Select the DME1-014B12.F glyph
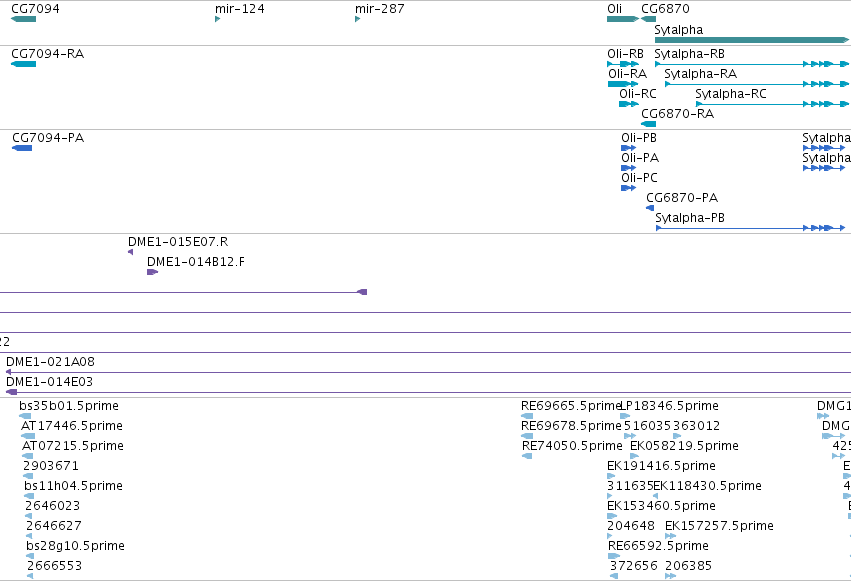This screenshot has height=581, width=851. click(153, 272)
